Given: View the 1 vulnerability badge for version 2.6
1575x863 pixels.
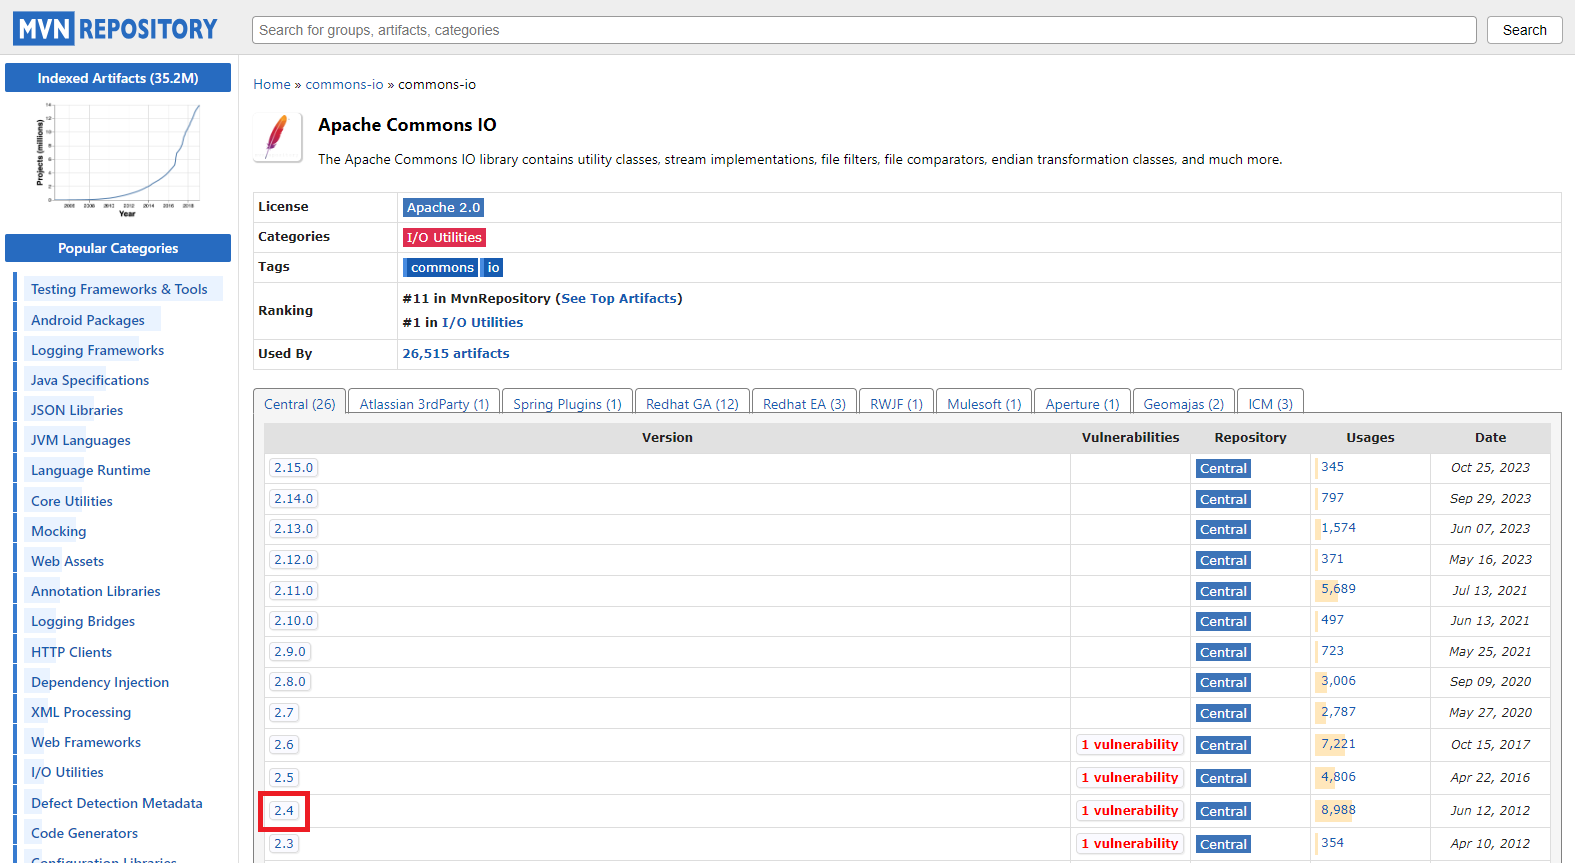Looking at the screenshot, I should pyautogui.click(x=1130, y=745).
